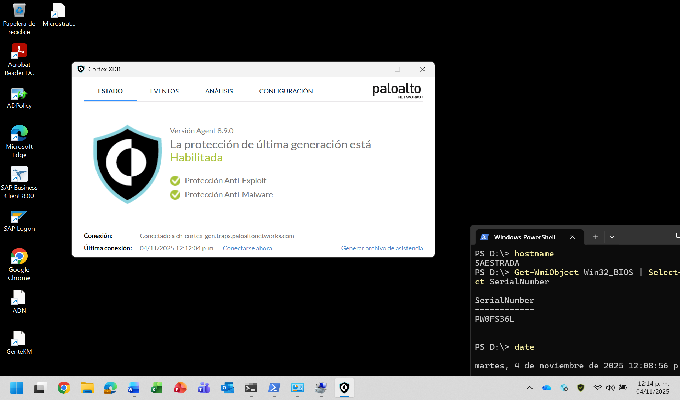Open OneDrive from the system tray

(x=546, y=388)
